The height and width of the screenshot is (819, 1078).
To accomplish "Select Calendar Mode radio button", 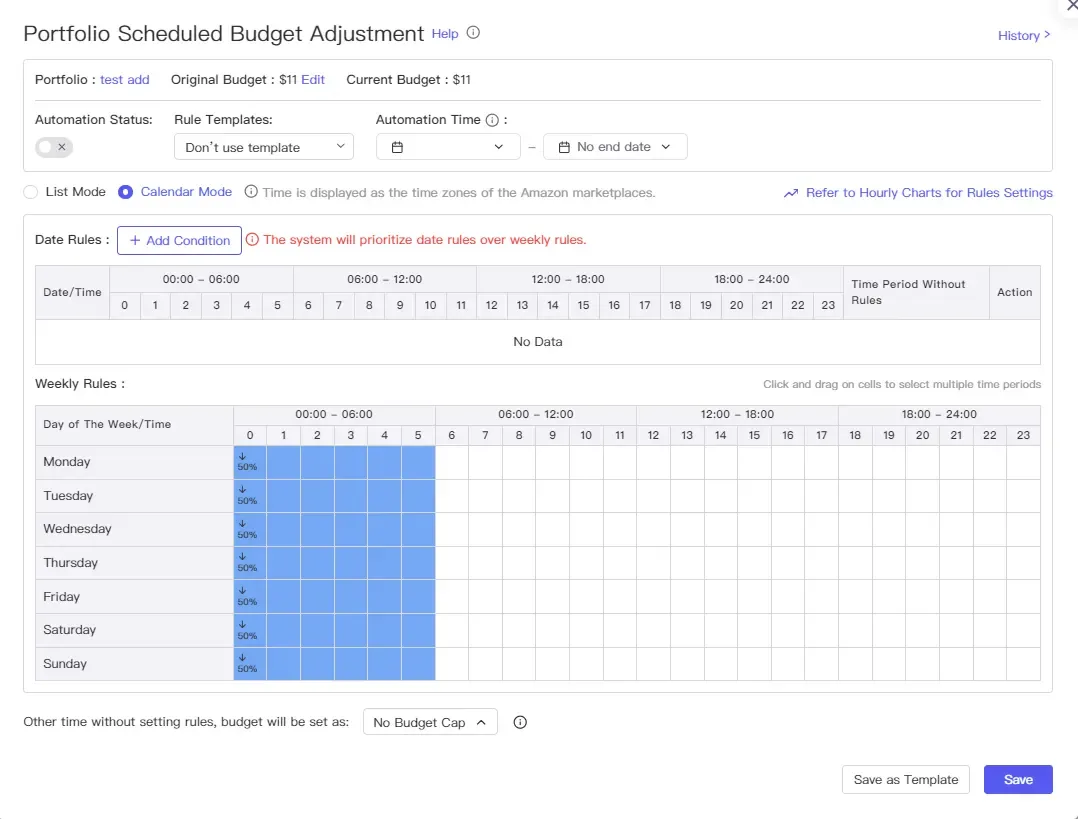I will [x=125, y=192].
